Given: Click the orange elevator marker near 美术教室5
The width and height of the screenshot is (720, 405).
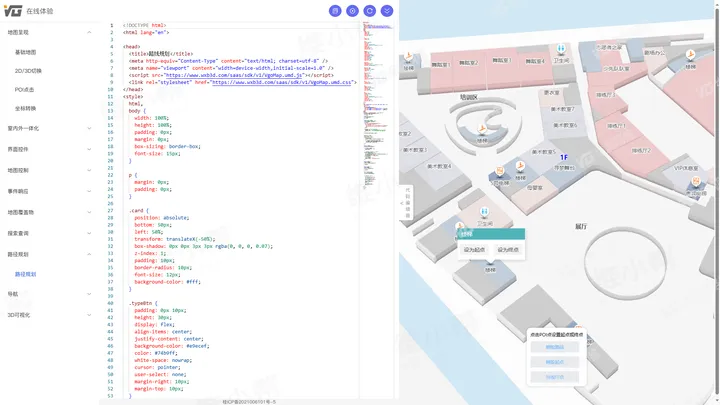Looking at the screenshot, I should point(500,172).
